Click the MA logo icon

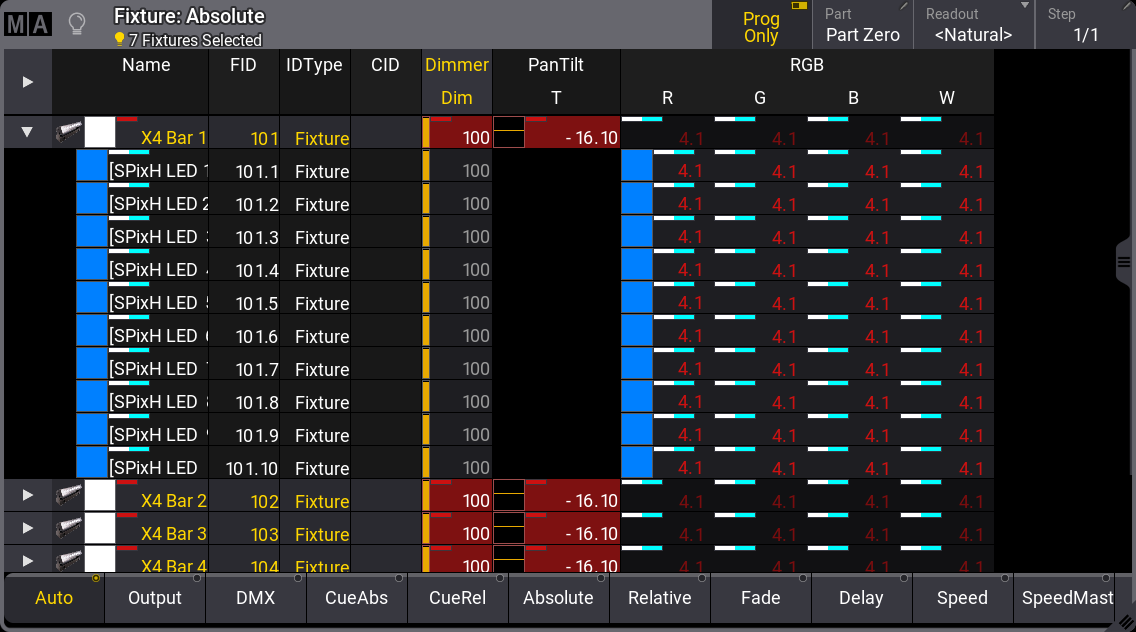pos(27,24)
